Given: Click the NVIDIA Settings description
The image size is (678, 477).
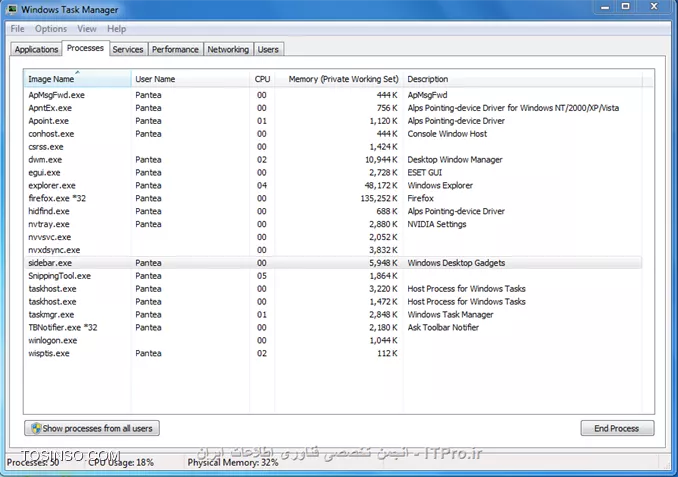Looking at the screenshot, I should (x=437, y=224).
